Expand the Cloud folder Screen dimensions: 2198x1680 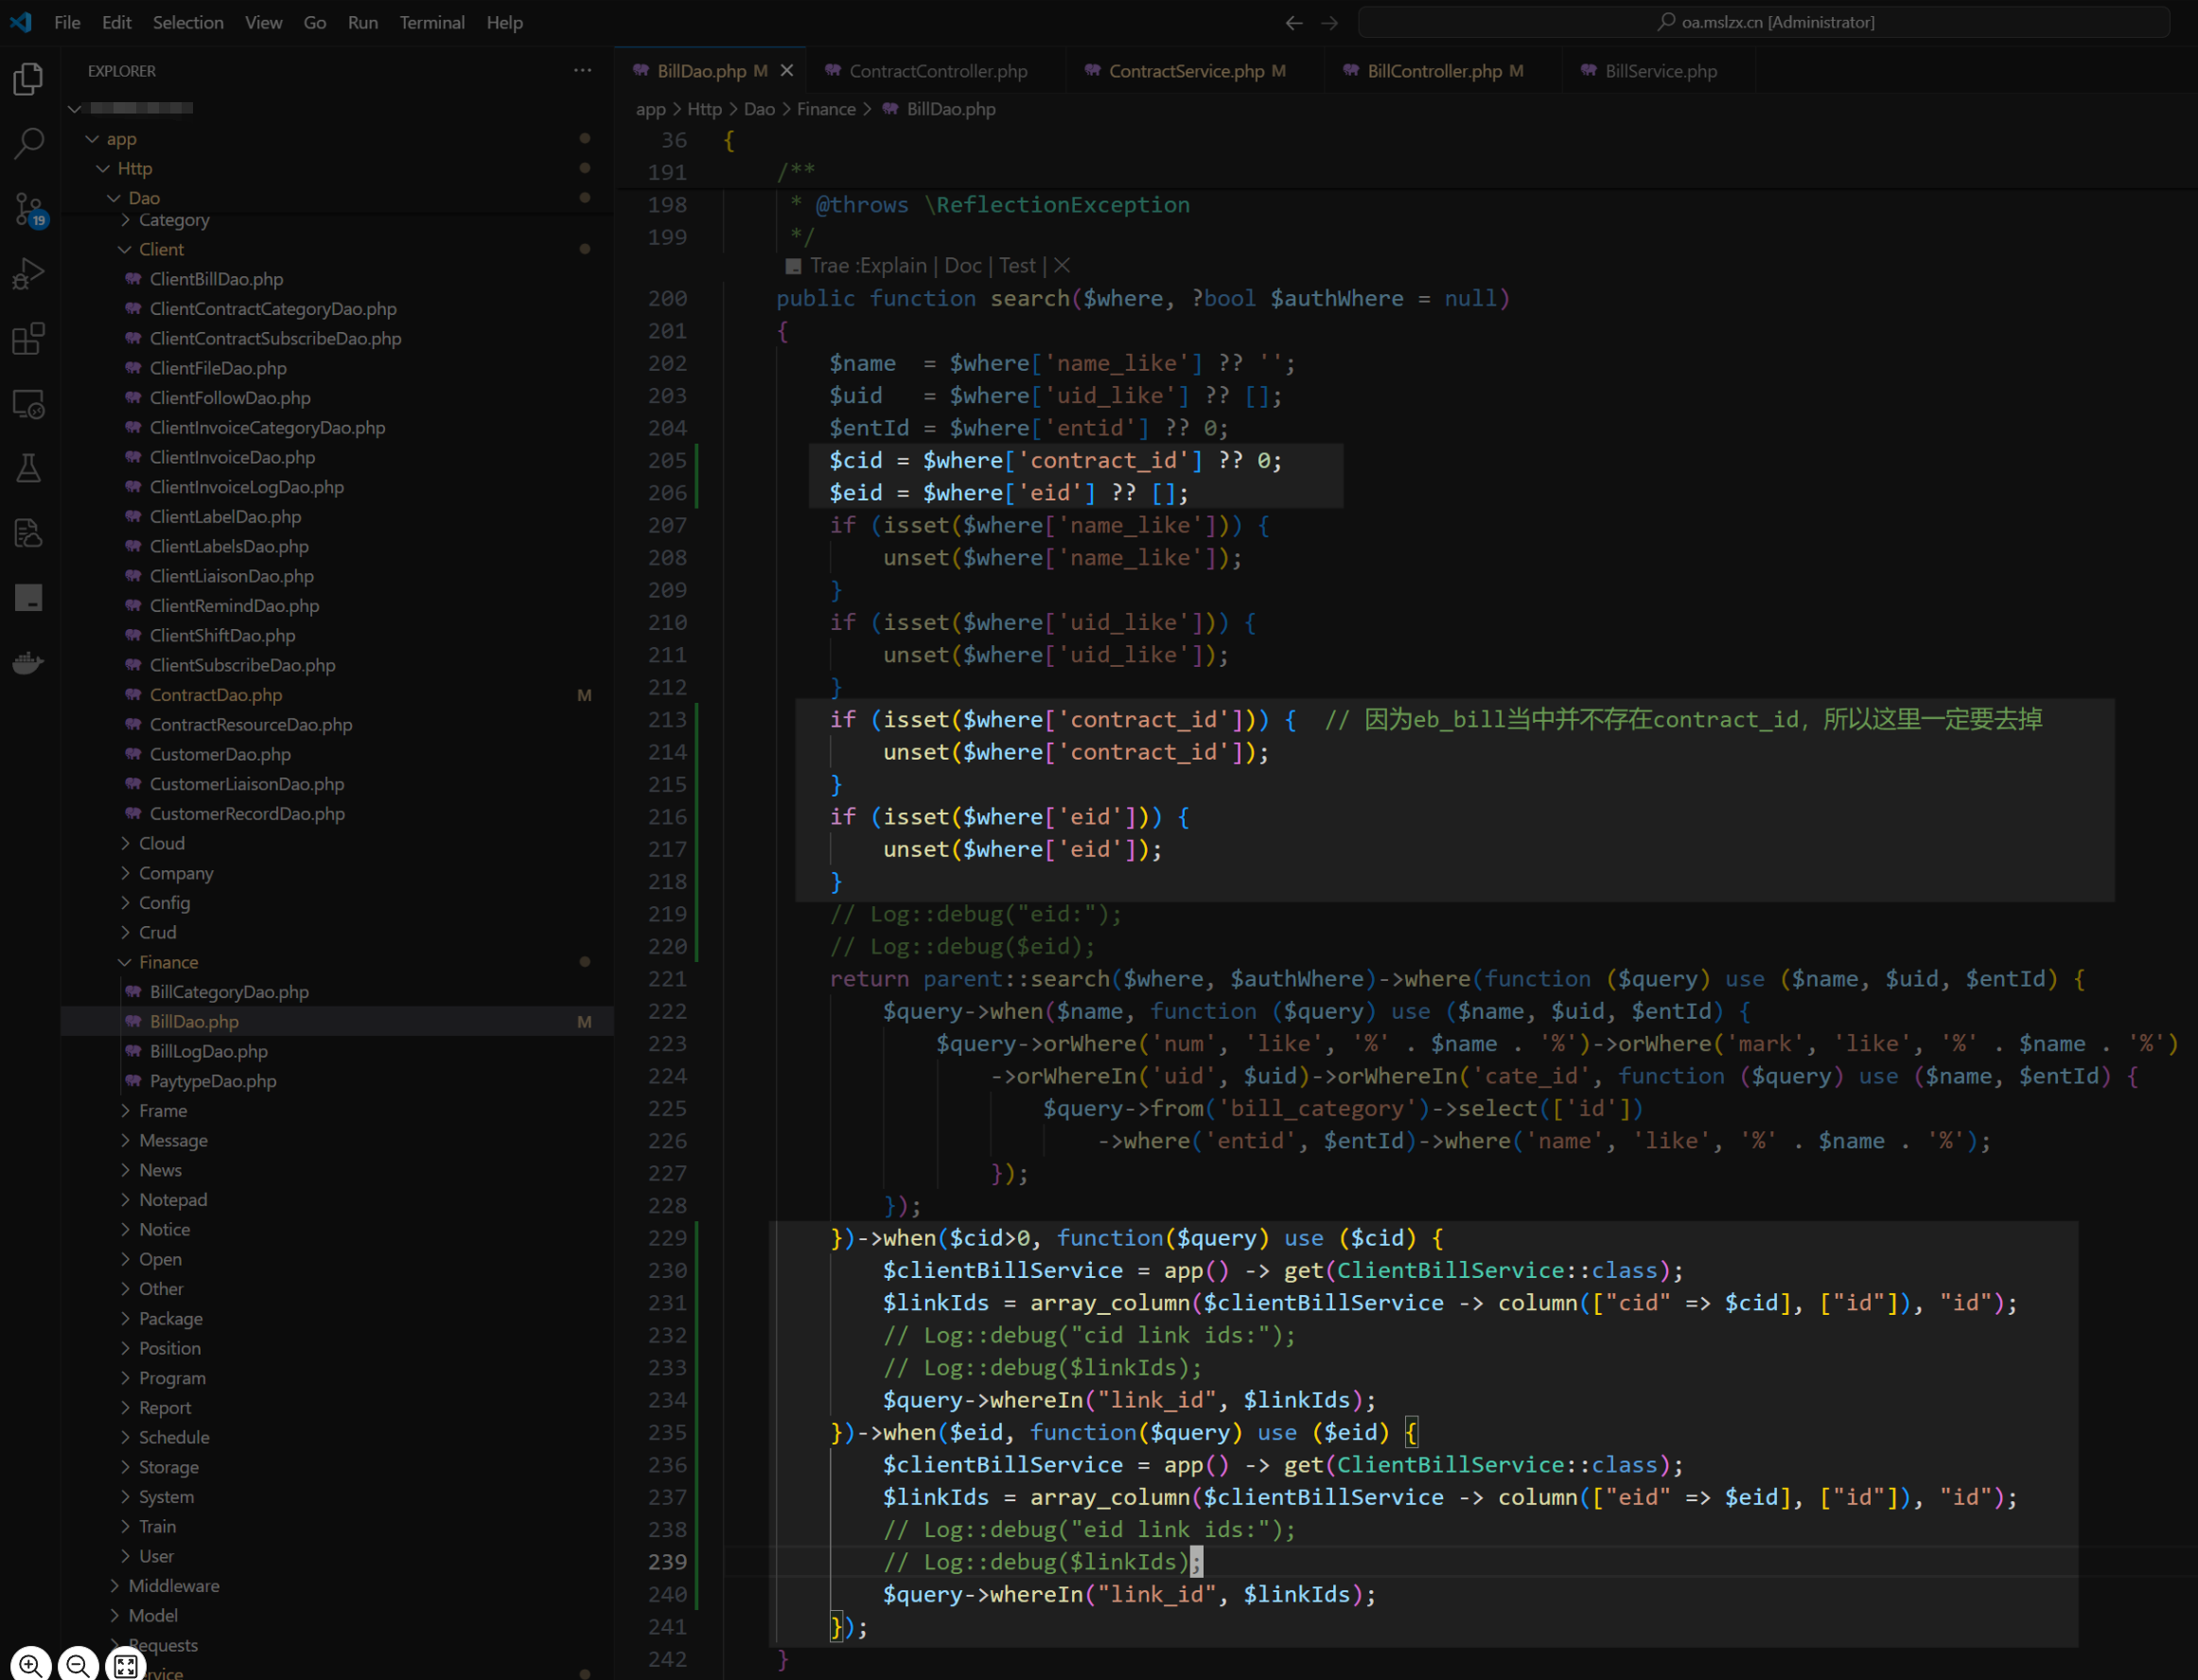125,843
